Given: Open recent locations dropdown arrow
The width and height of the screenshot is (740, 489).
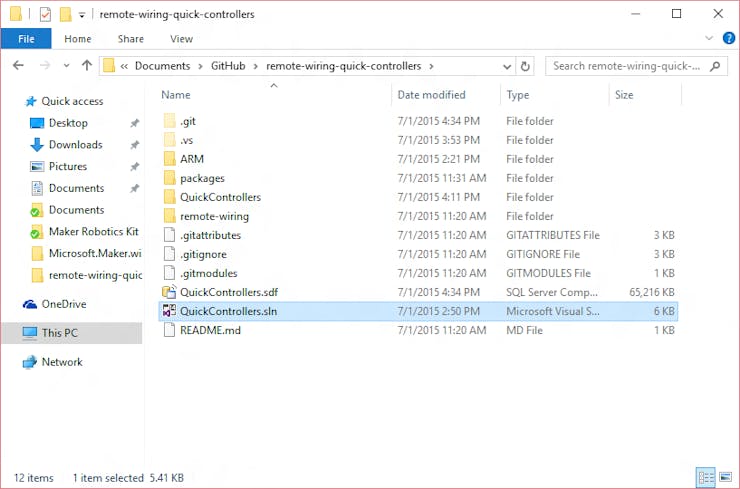Looking at the screenshot, I should click(x=67, y=66).
